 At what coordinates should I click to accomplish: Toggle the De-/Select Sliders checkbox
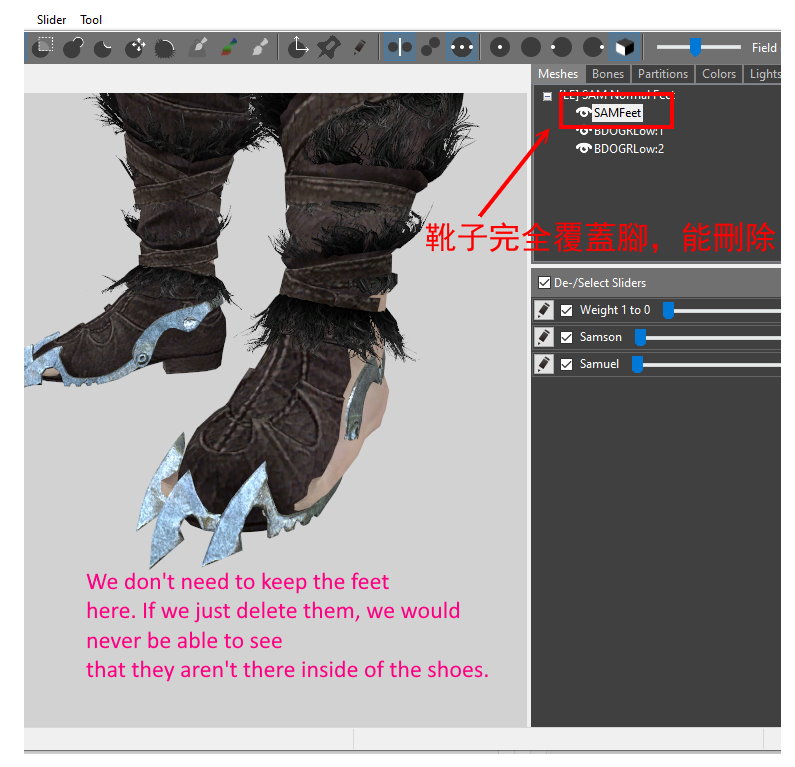544,282
